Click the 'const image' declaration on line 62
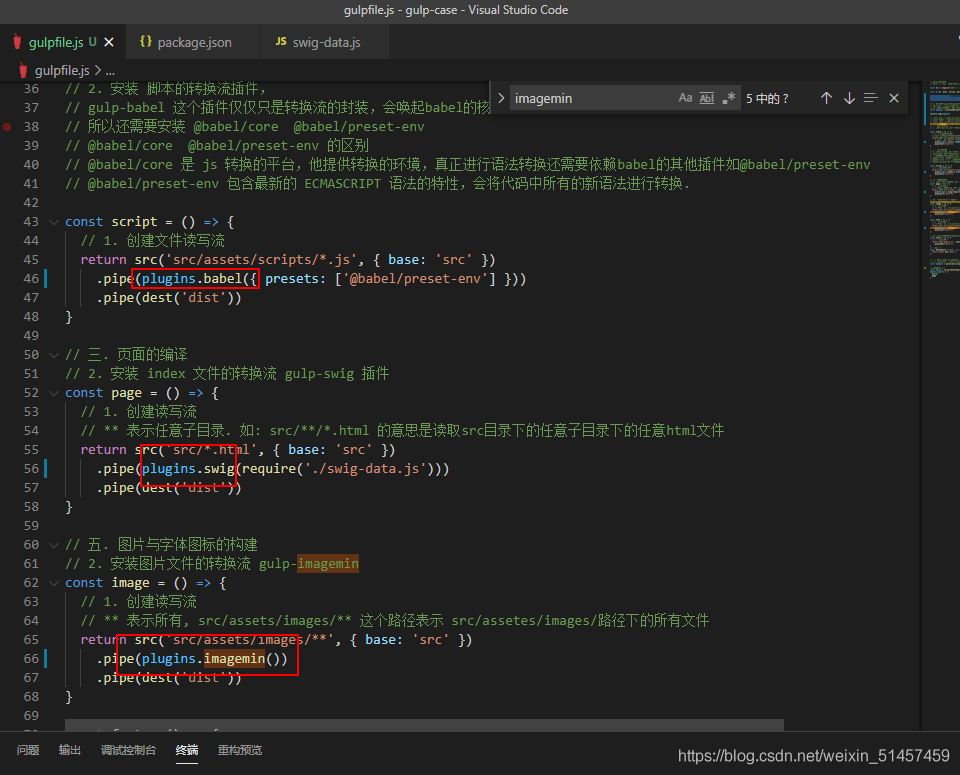This screenshot has height=775, width=960. 107,583
